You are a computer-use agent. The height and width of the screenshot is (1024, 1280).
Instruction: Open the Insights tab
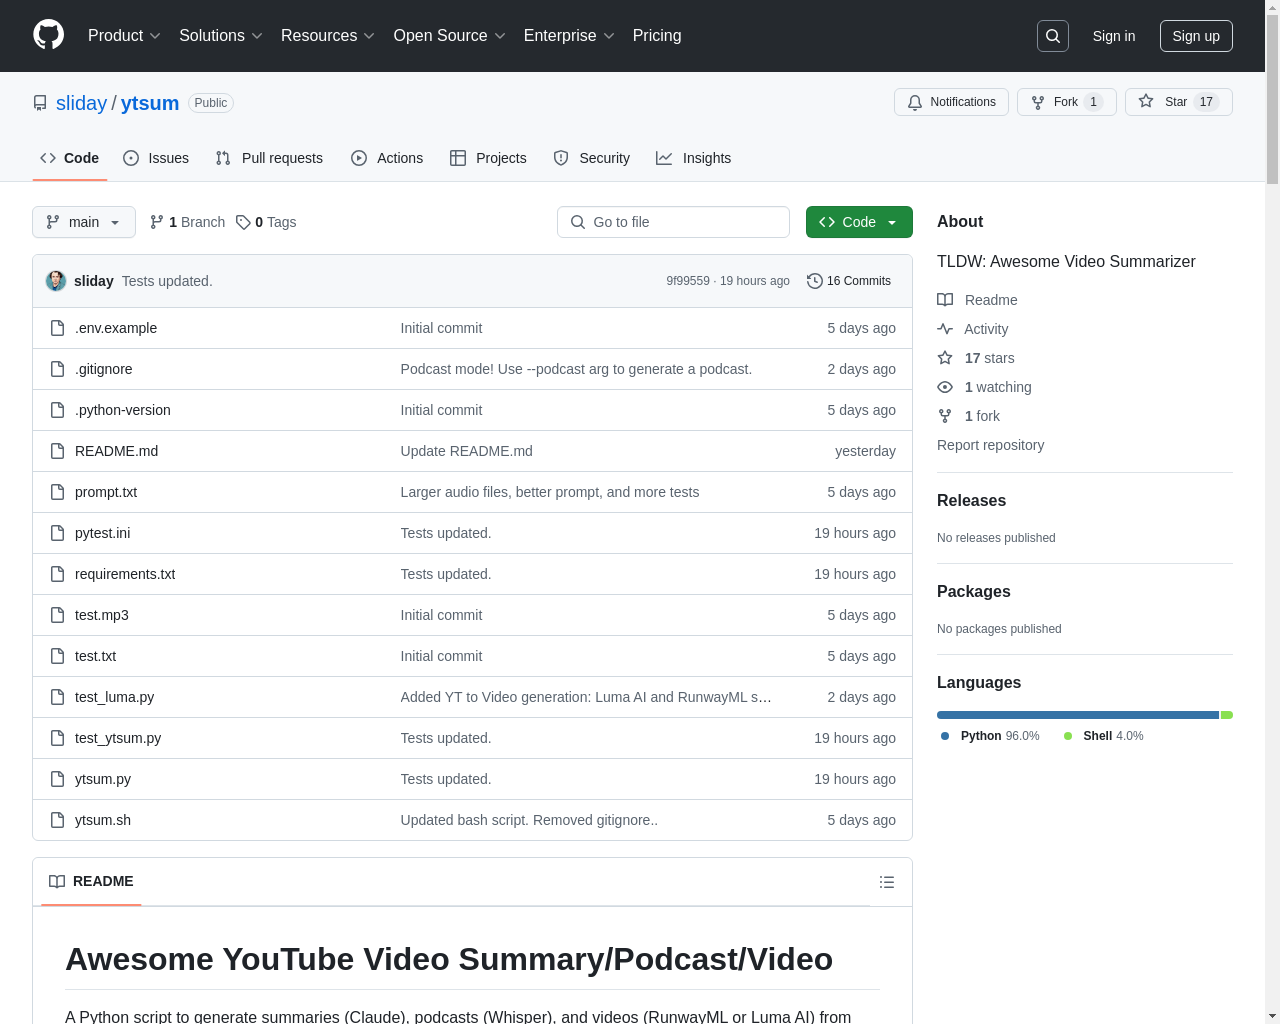pos(694,158)
